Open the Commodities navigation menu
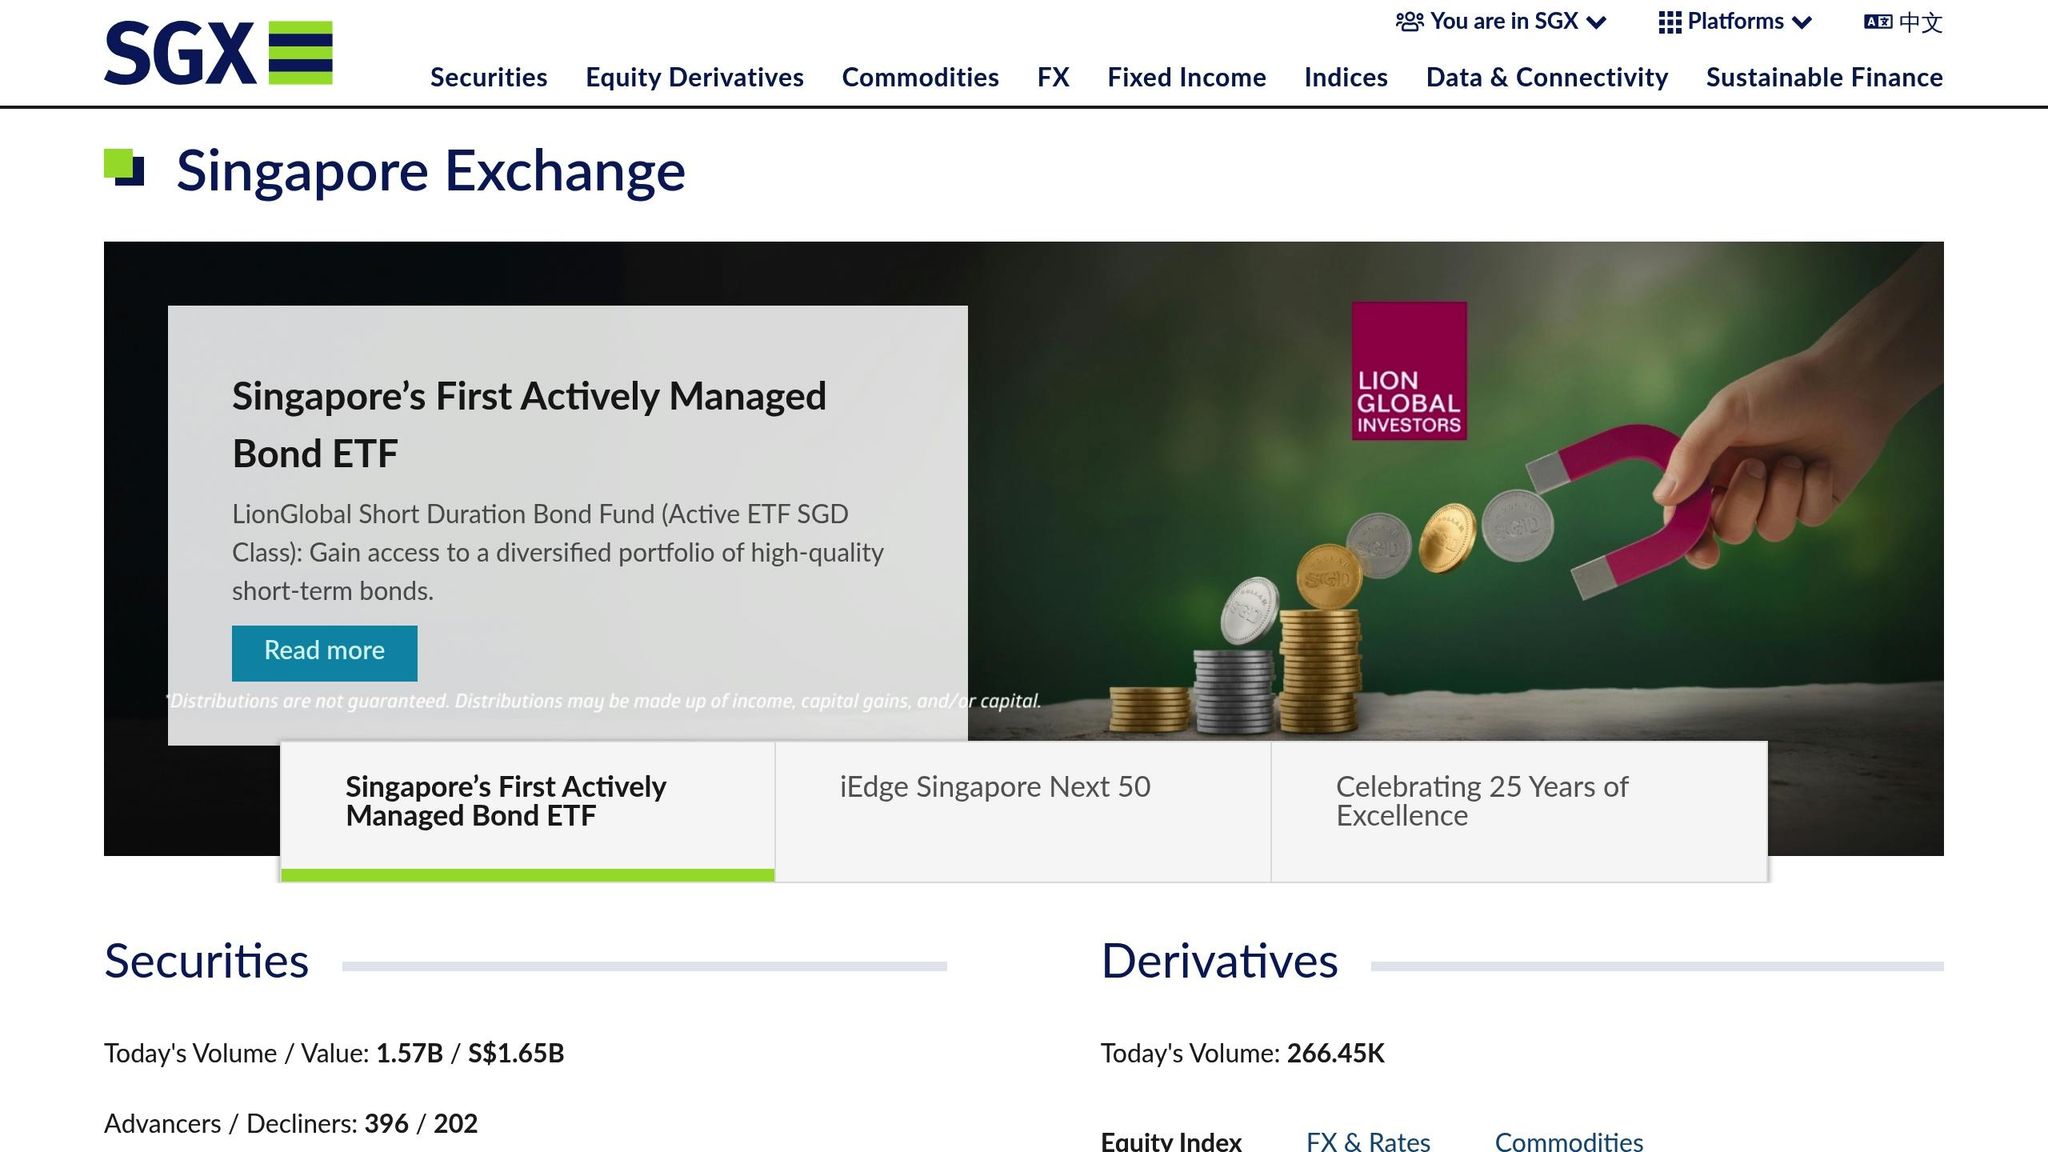This screenshot has width=2048, height=1152. (920, 77)
